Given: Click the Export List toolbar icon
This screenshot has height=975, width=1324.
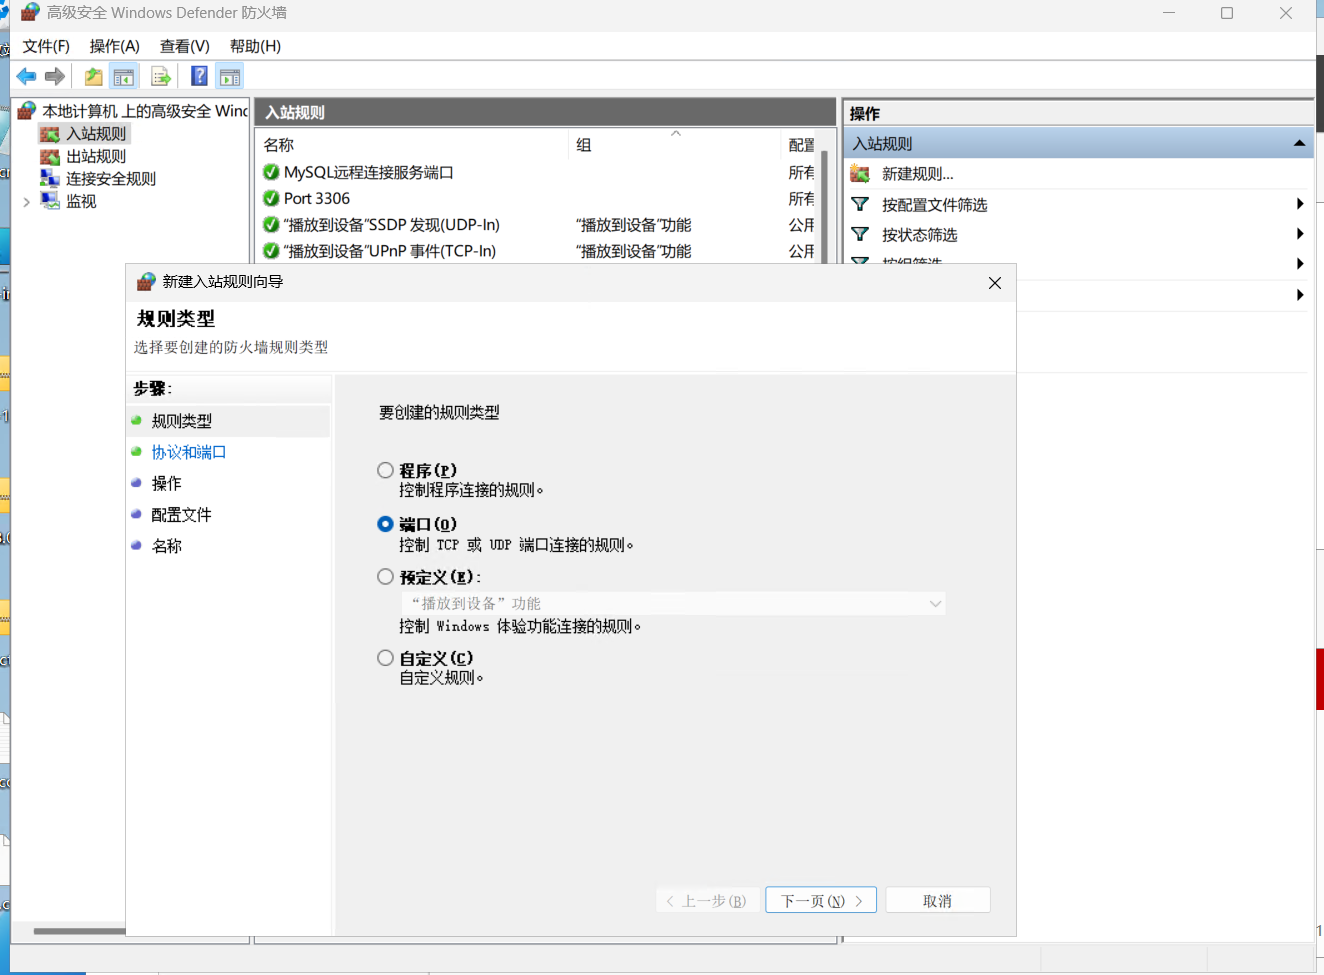Looking at the screenshot, I should pyautogui.click(x=160, y=76).
